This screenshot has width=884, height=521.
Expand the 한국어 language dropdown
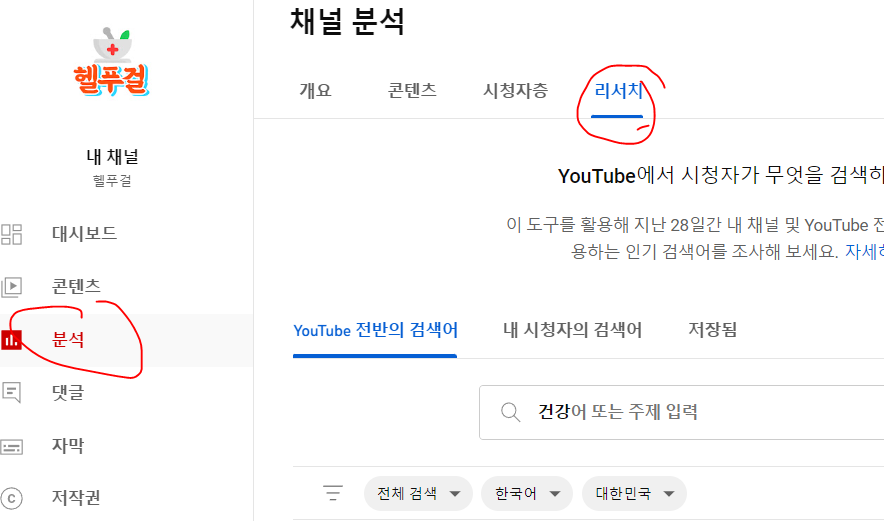tap(527, 494)
